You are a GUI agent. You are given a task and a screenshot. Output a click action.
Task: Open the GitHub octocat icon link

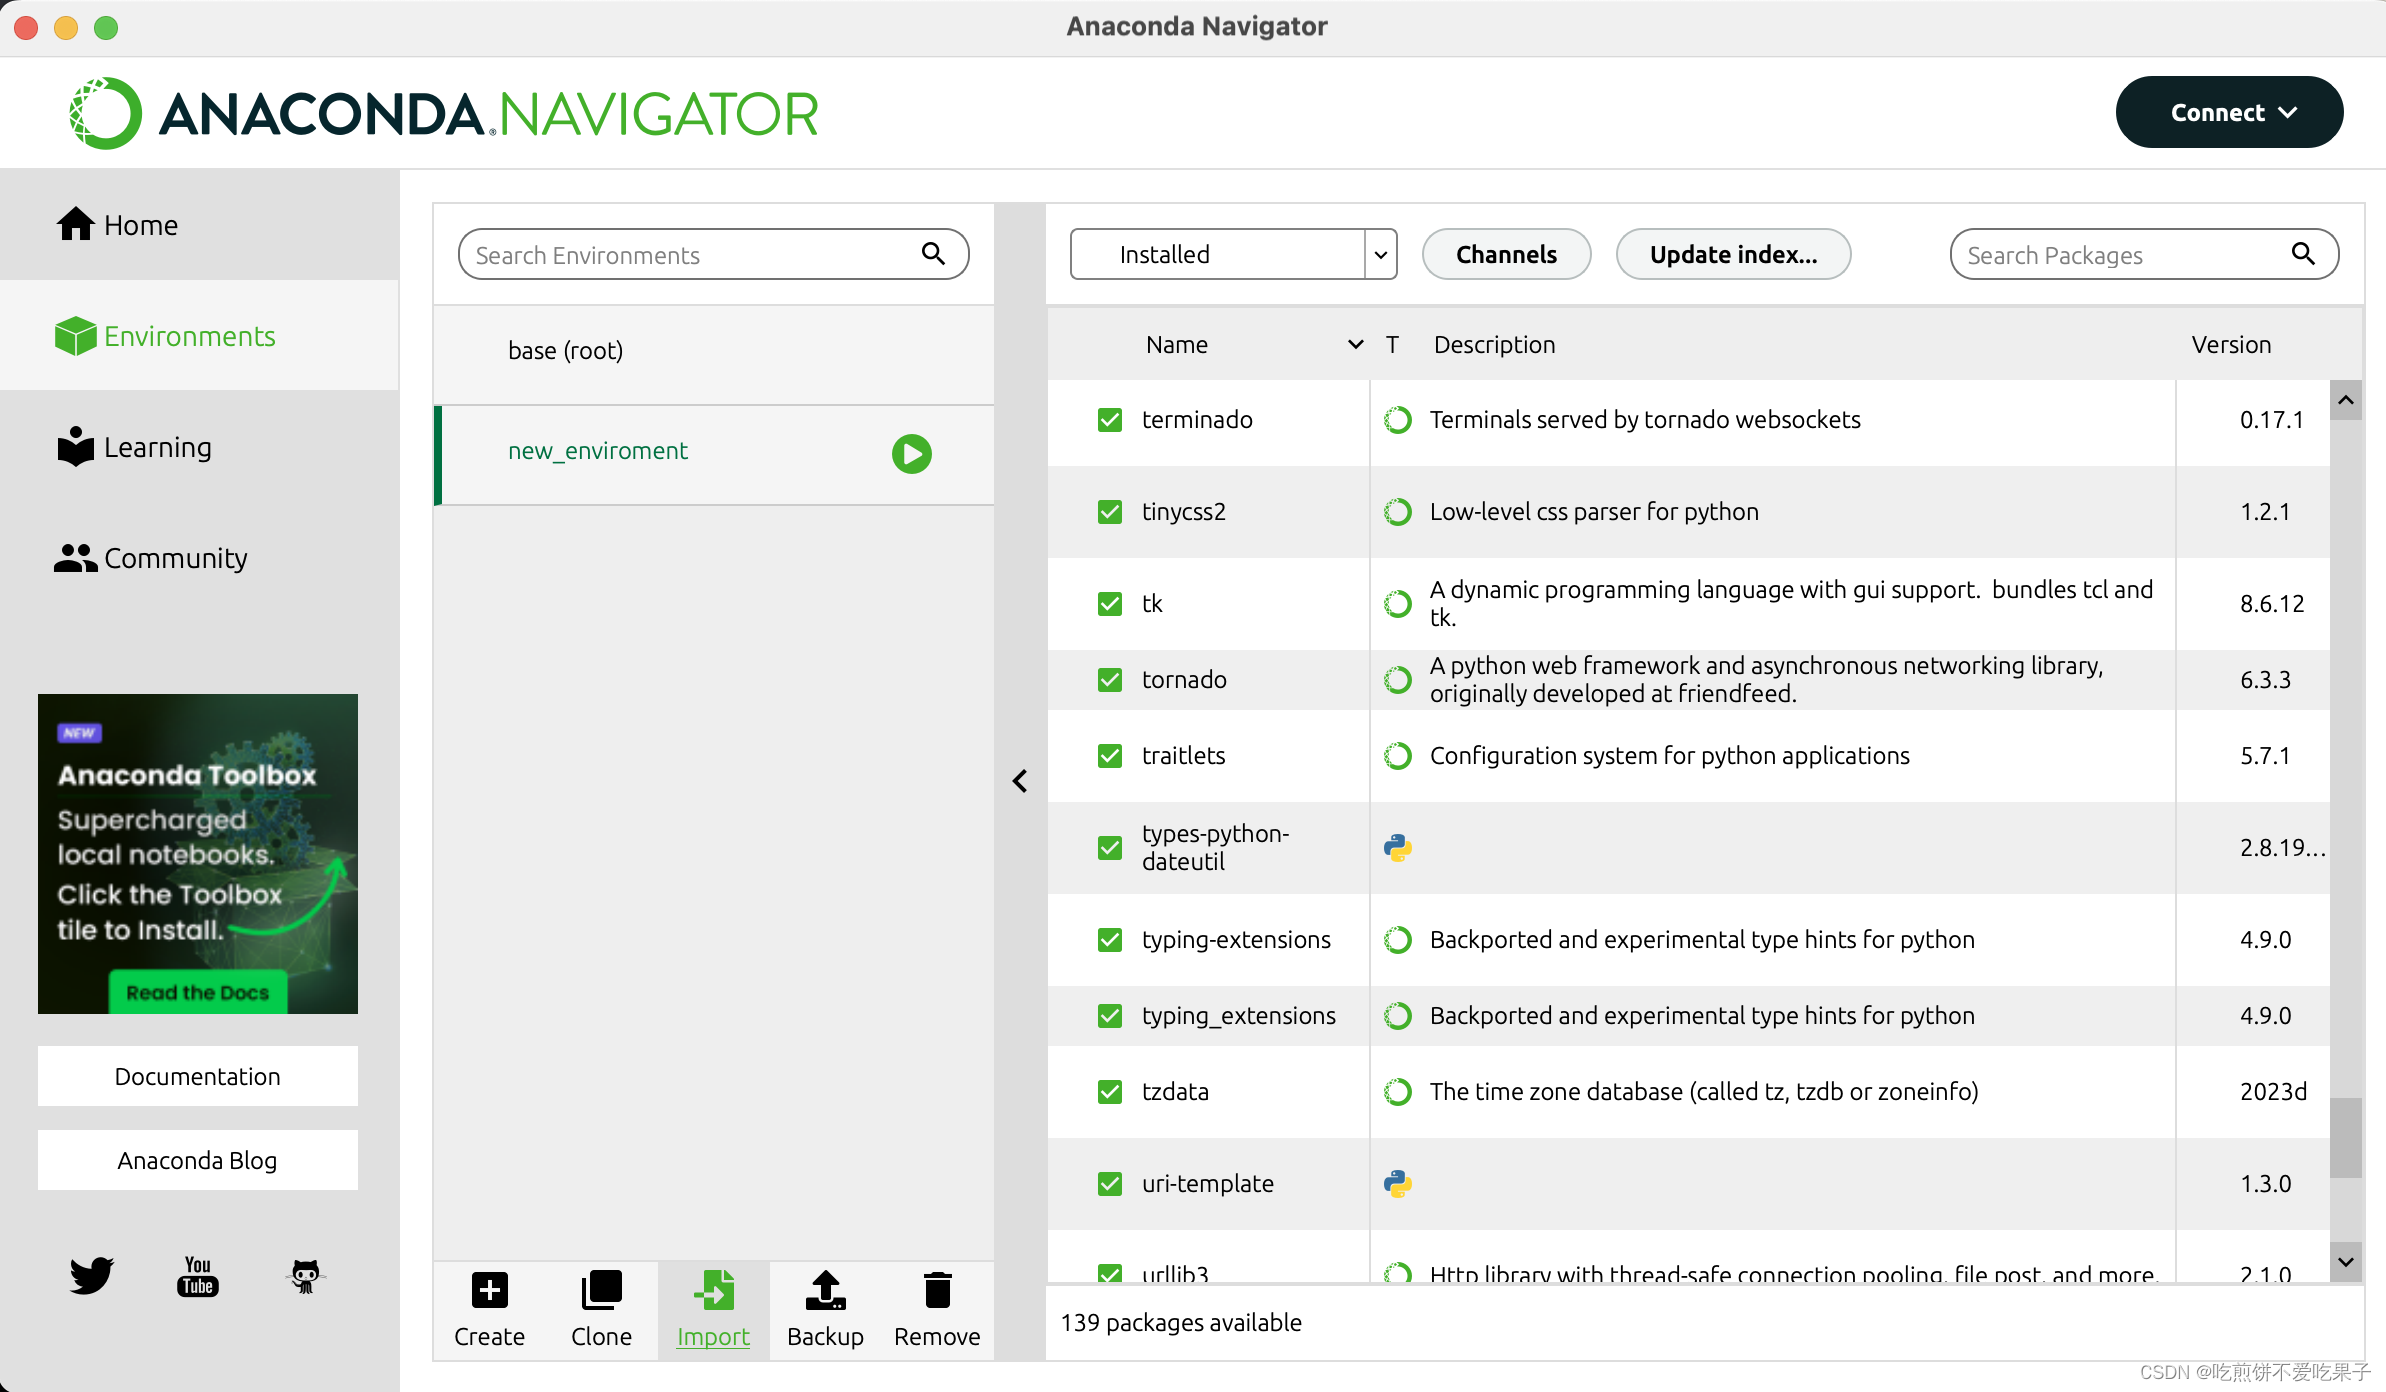pyautogui.click(x=305, y=1276)
